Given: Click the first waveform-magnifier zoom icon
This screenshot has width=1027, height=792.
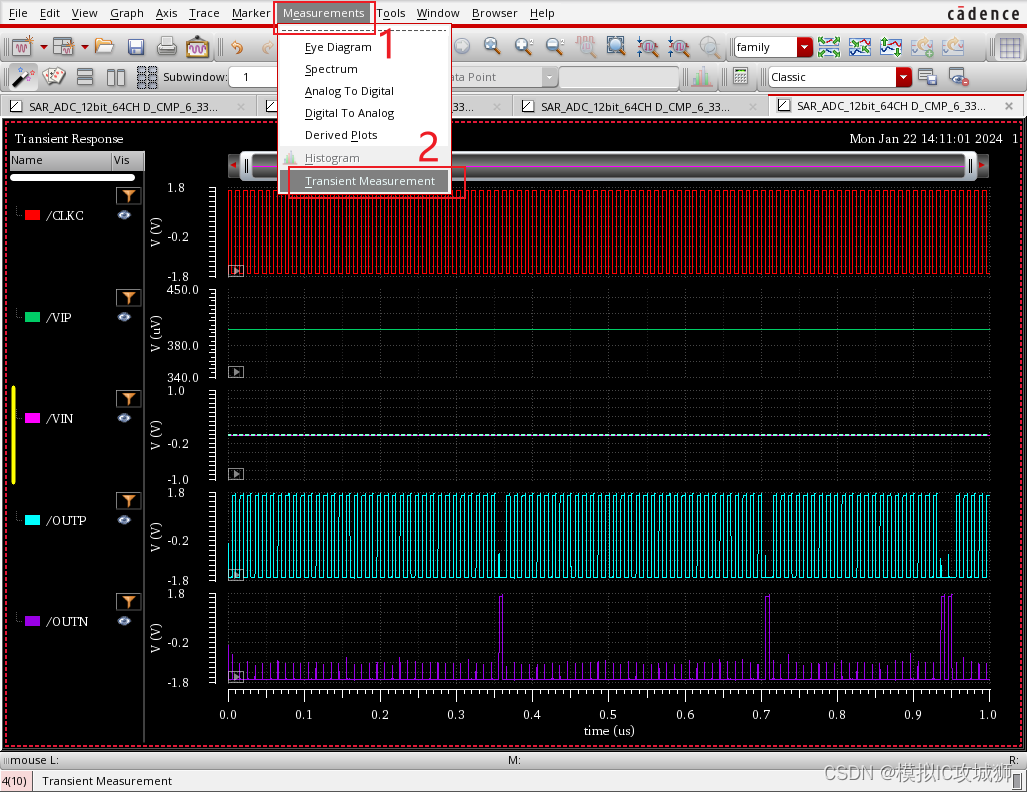Looking at the screenshot, I should tap(647, 46).
